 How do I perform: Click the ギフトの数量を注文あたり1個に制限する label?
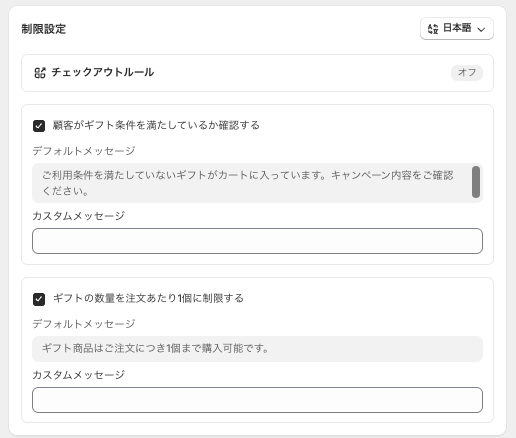click(x=148, y=298)
